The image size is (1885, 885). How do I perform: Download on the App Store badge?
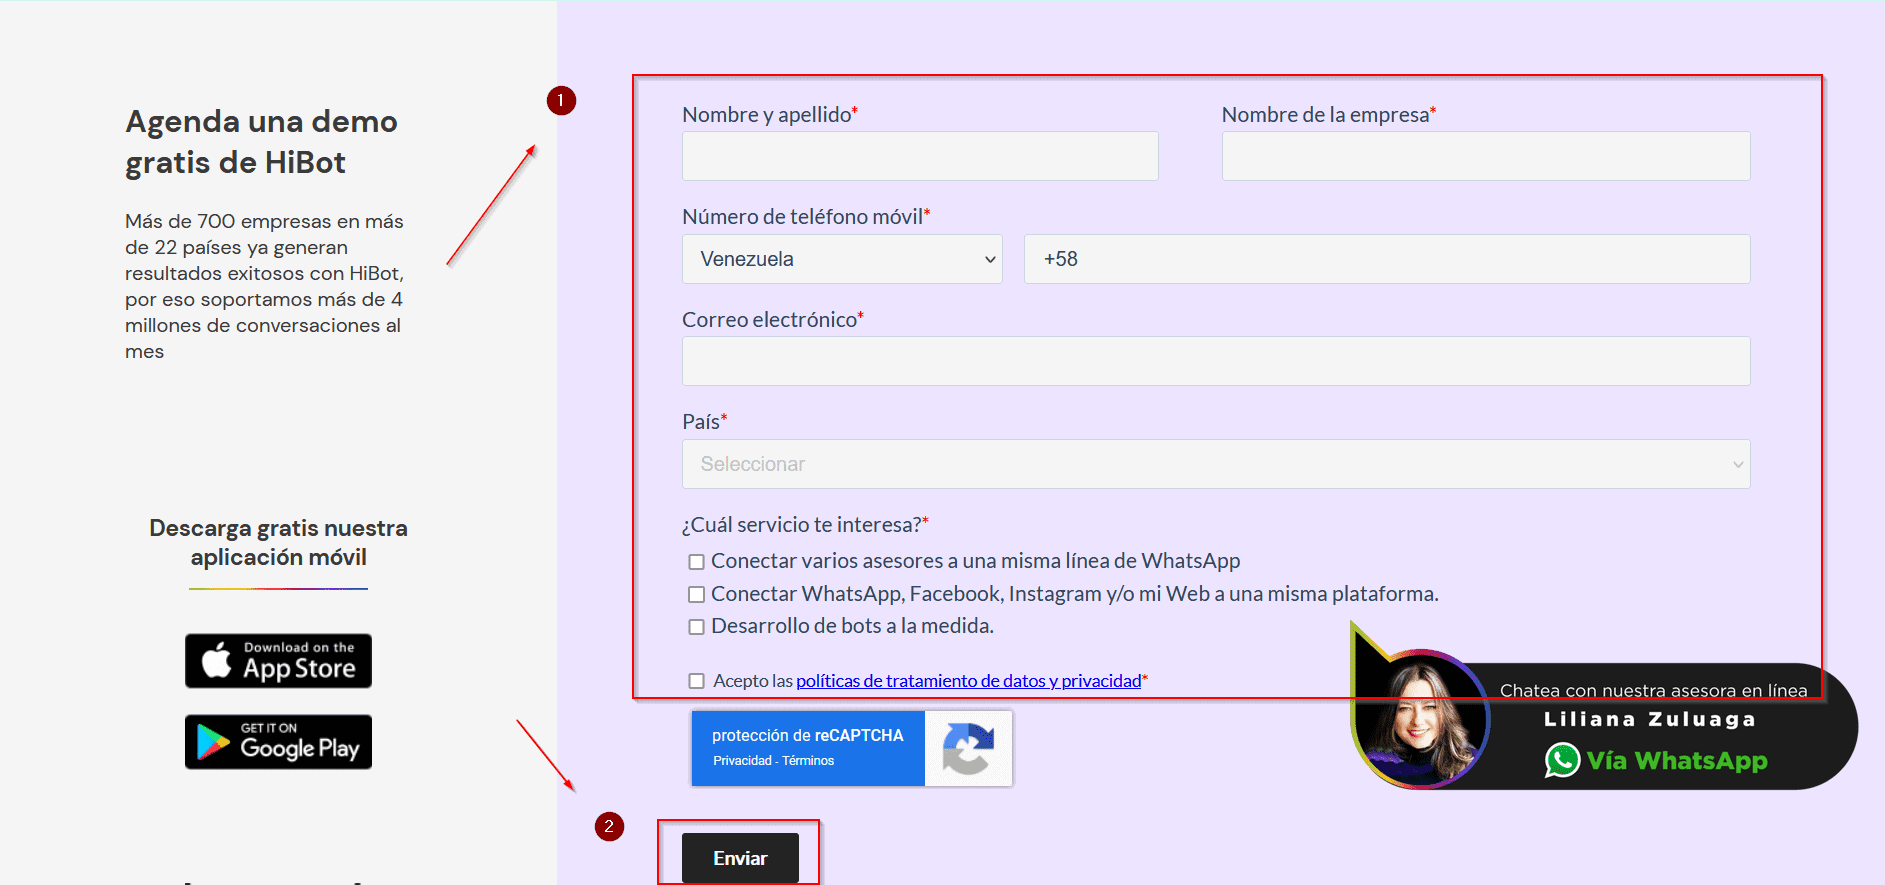click(x=278, y=661)
